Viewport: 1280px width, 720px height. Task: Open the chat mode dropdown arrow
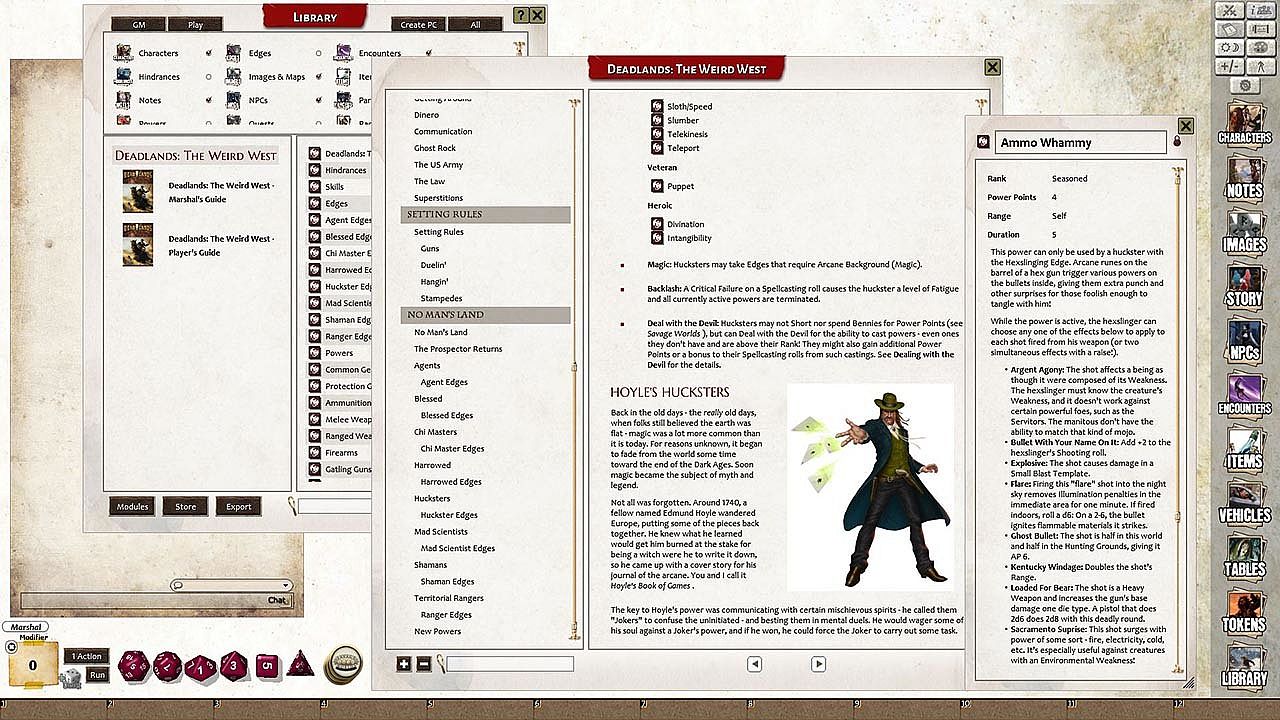point(286,585)
